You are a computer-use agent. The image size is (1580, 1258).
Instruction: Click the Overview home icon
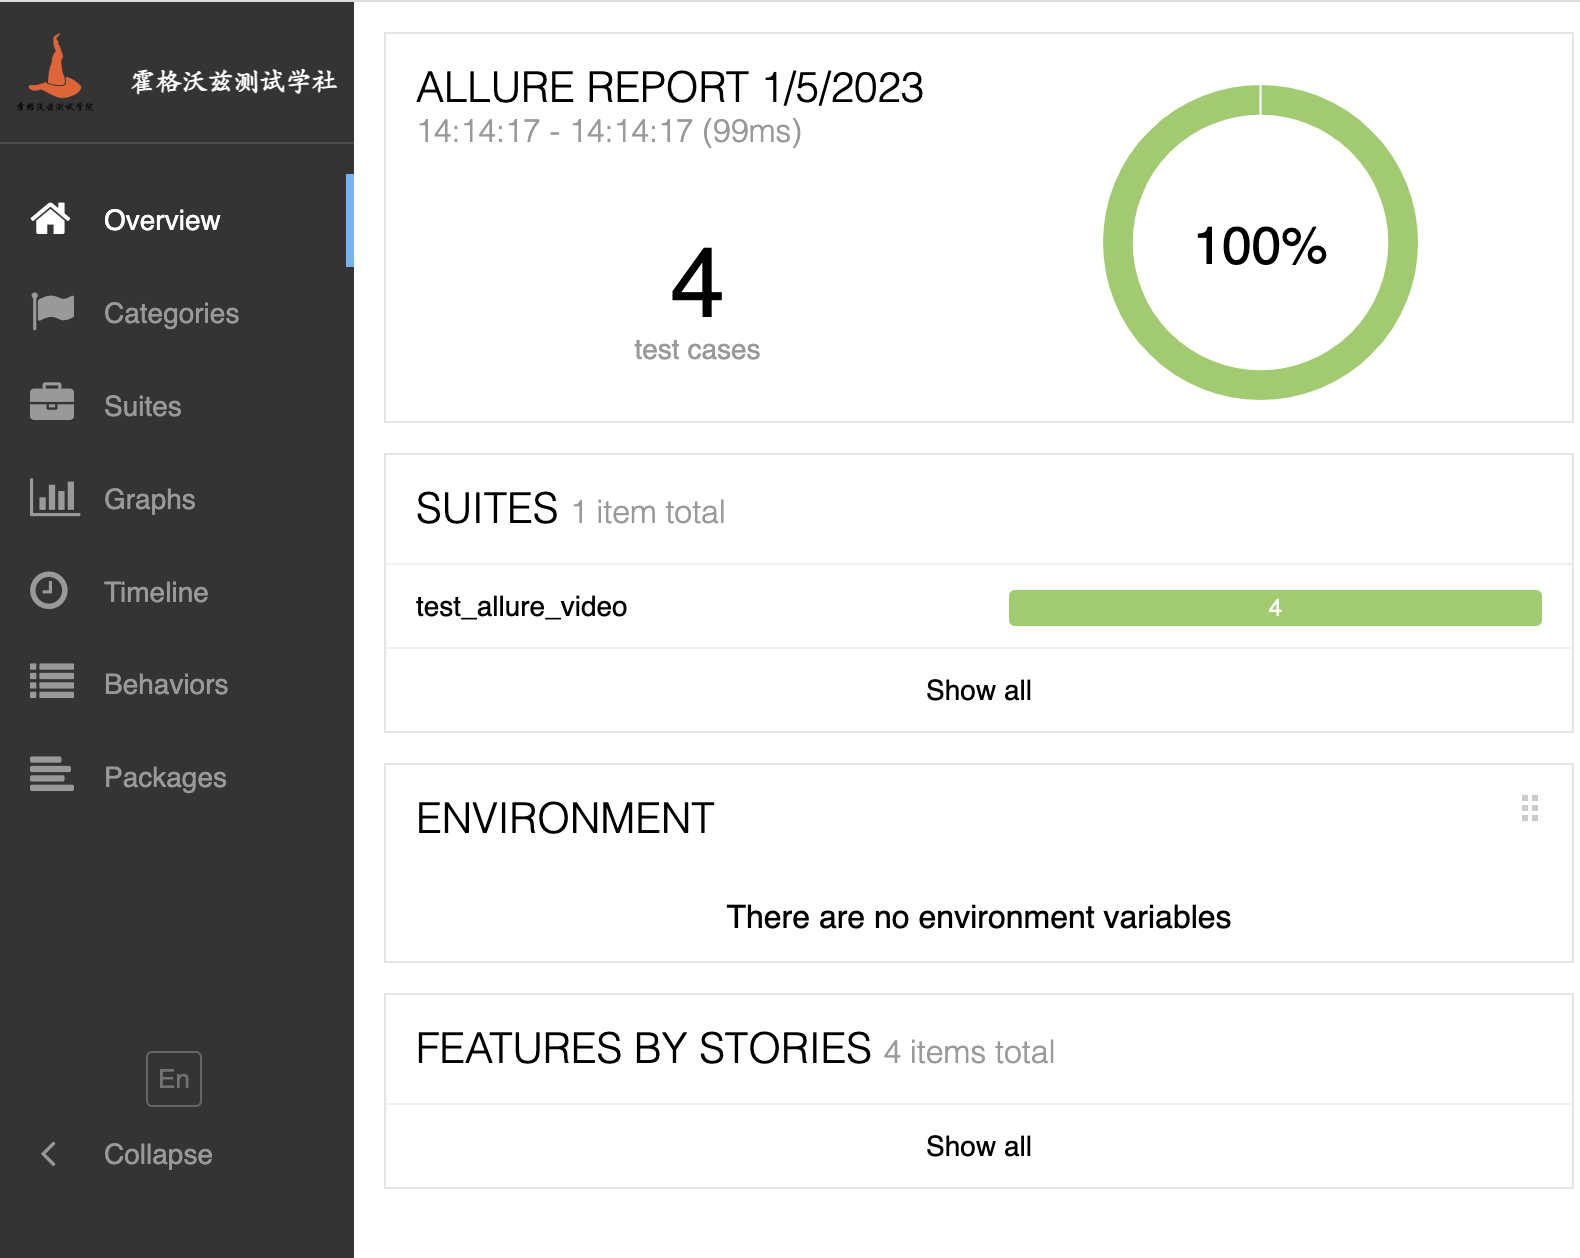coord(50,219)
